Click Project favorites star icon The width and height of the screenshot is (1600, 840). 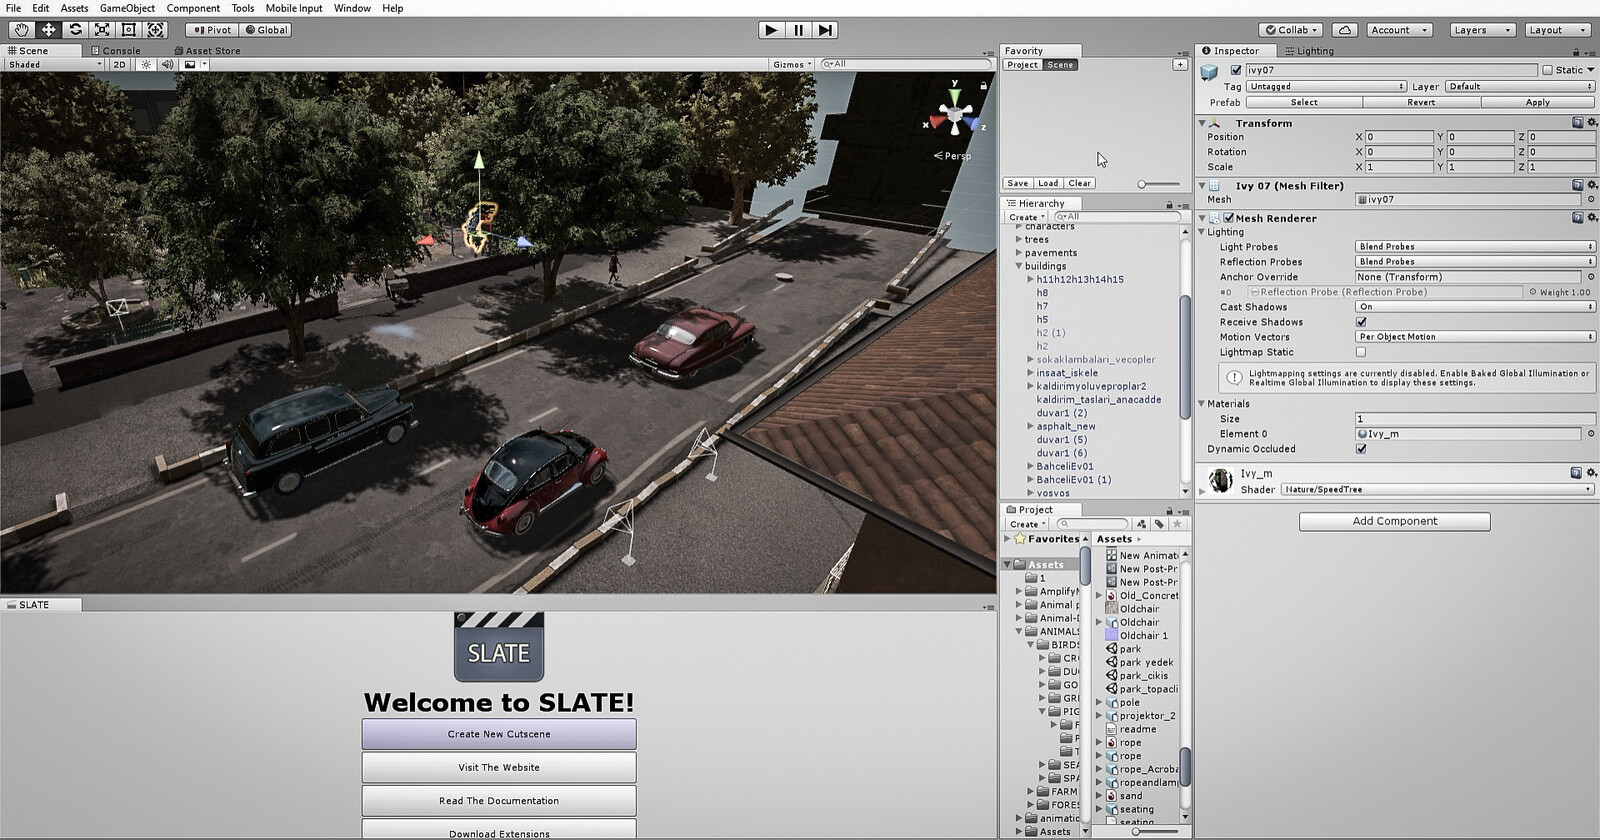(x=1177, y=523)
